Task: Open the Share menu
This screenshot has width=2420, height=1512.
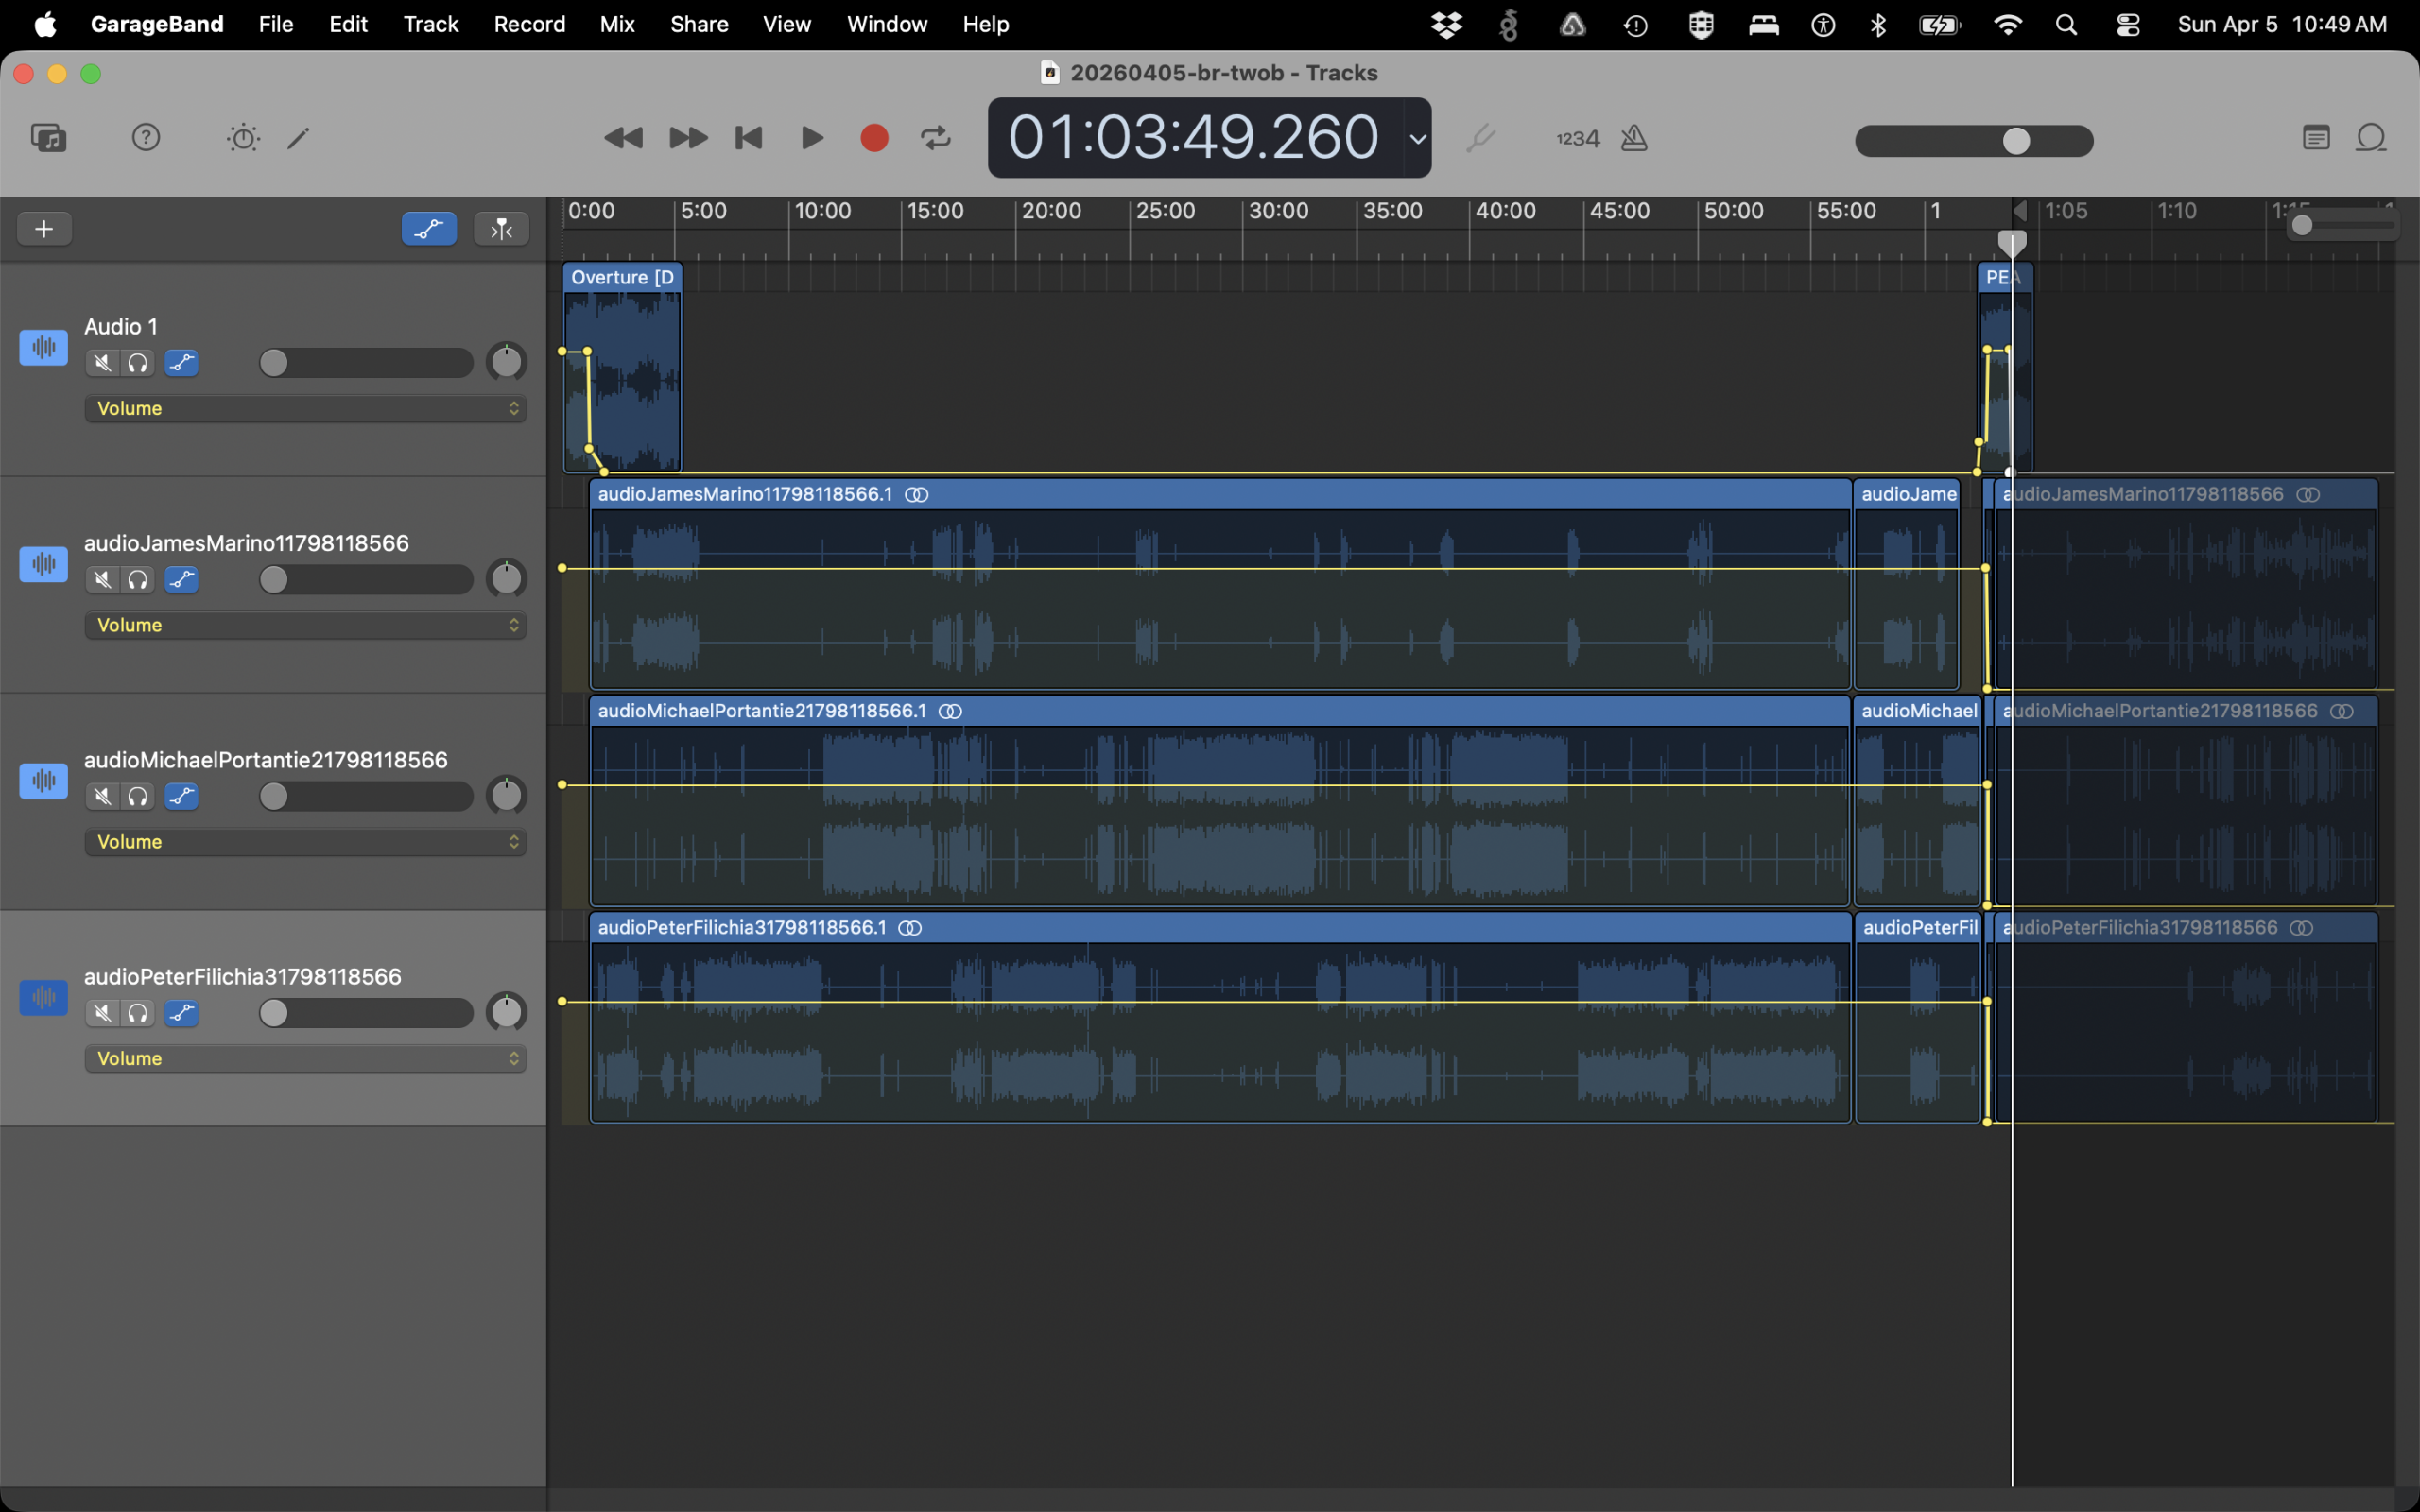Action: pos(699,24)
